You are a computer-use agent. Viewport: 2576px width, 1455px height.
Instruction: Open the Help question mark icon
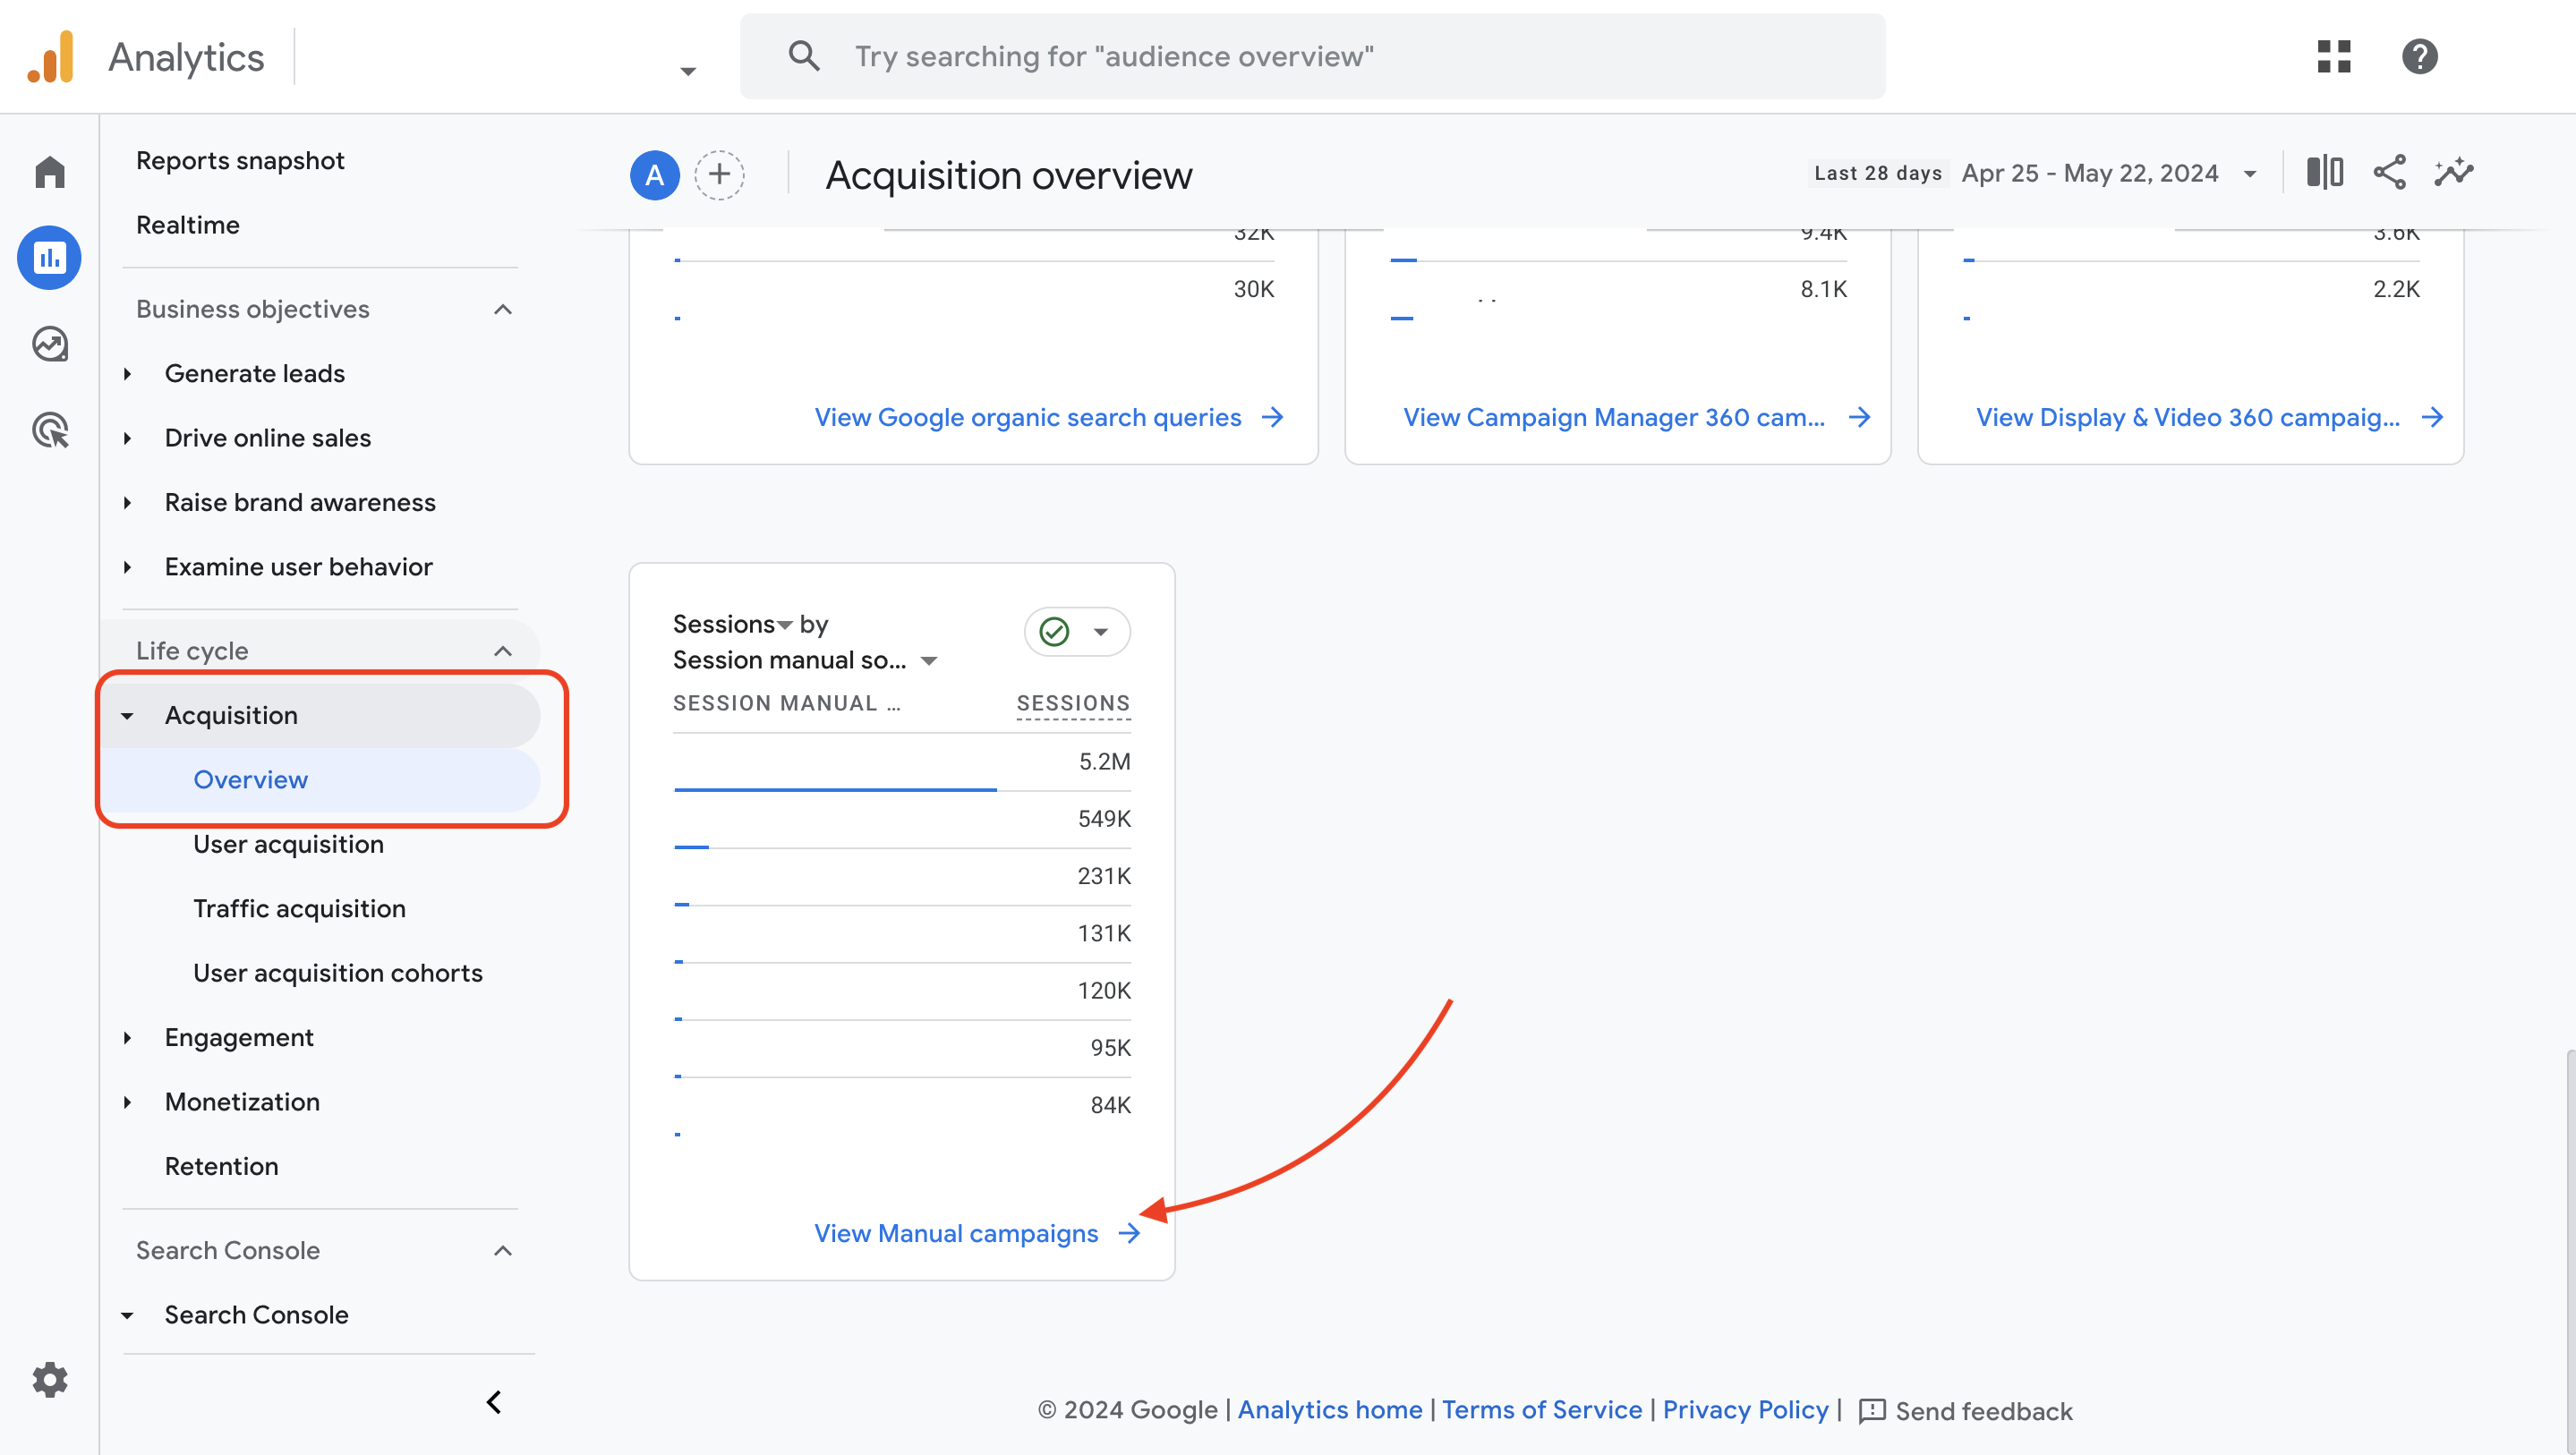(x=2420, y=57)
